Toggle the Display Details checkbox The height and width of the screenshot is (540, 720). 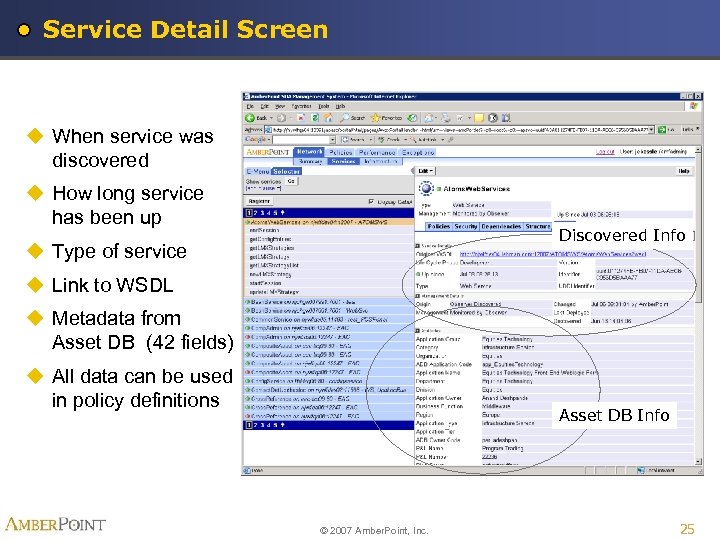coord(371,202)
